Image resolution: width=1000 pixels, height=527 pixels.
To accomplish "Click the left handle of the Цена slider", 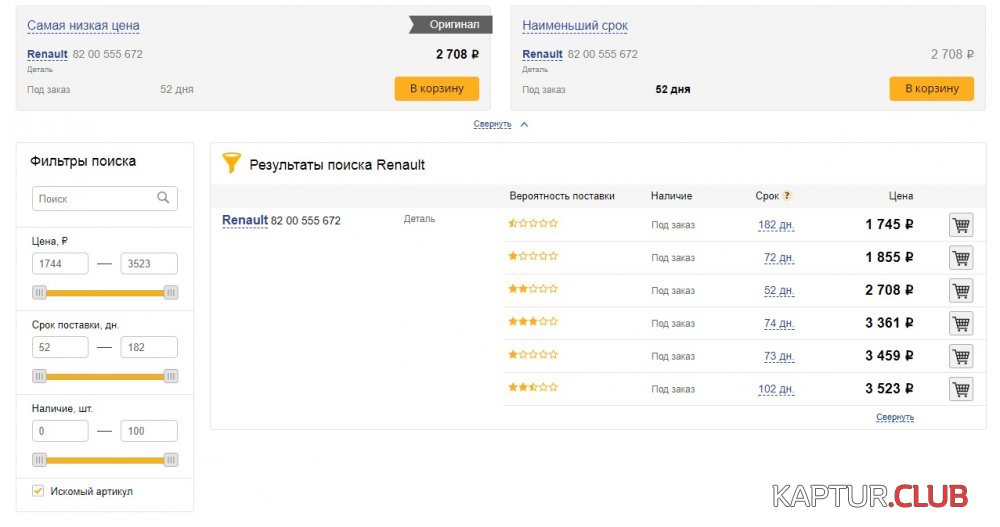I will [x=39, y=293].
